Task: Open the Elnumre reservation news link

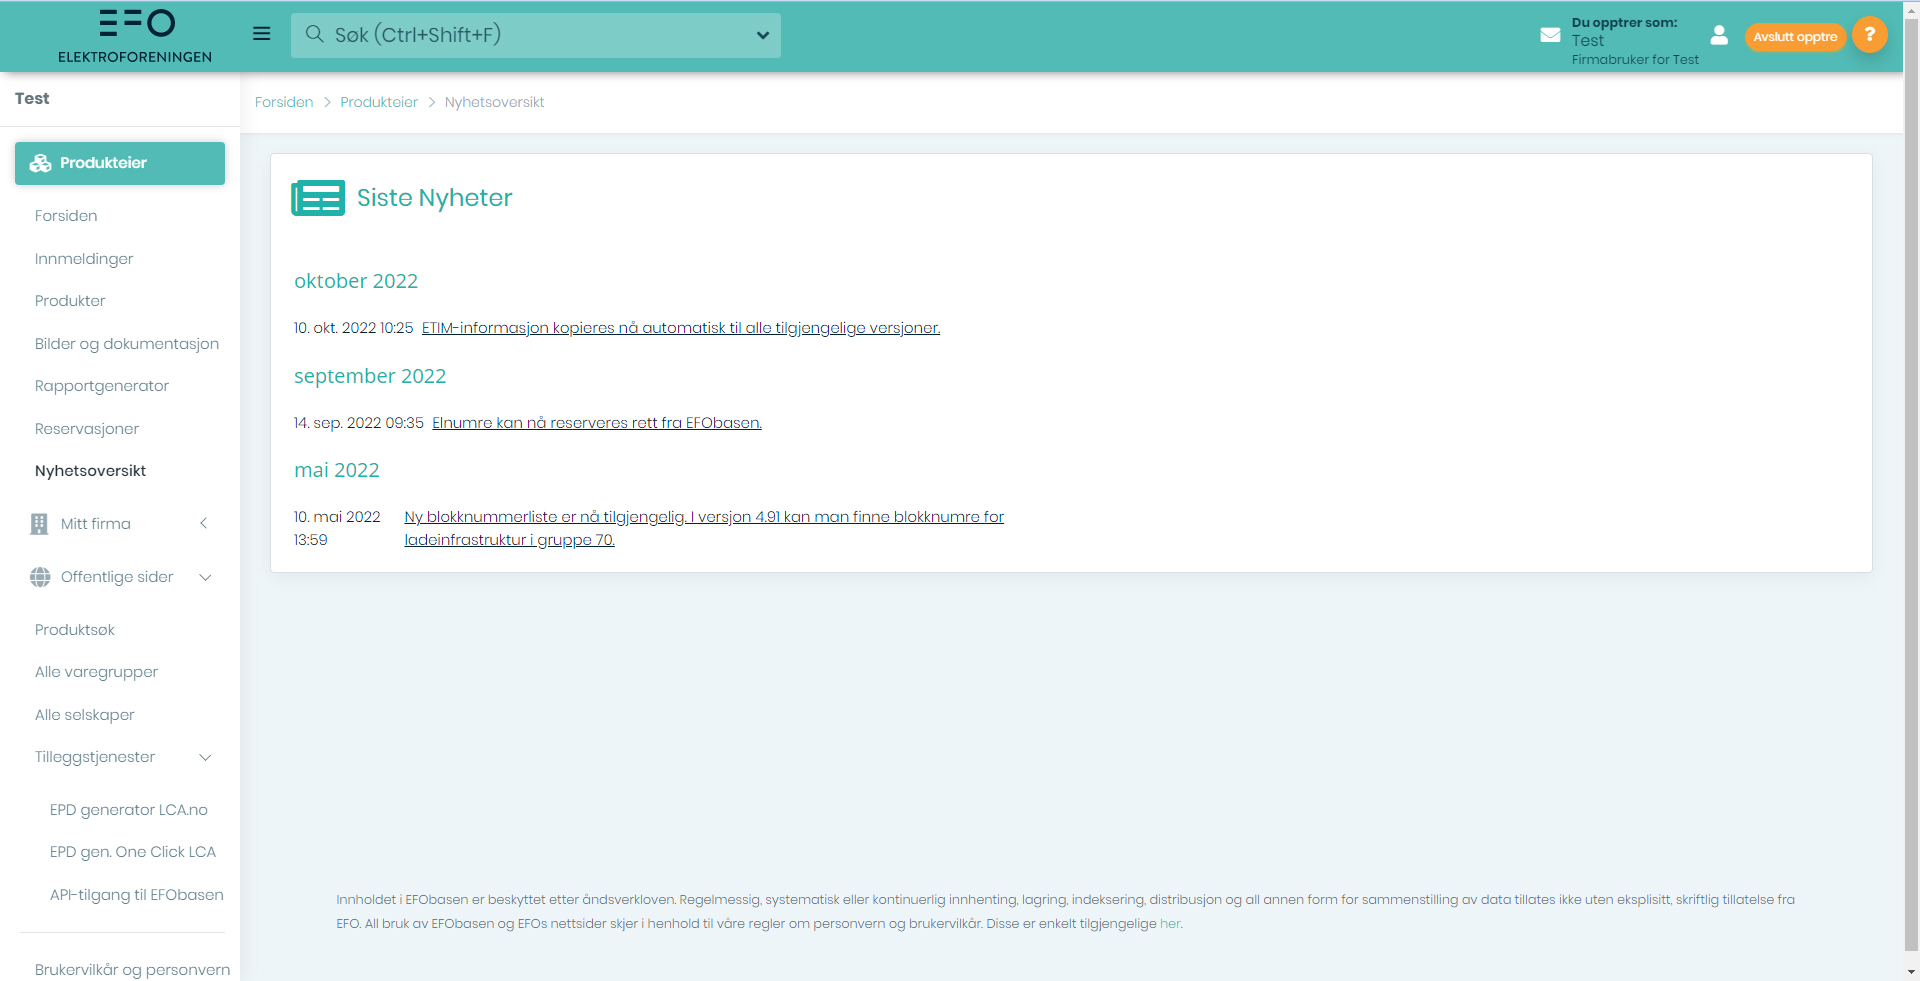Action: tap(596, 423)
